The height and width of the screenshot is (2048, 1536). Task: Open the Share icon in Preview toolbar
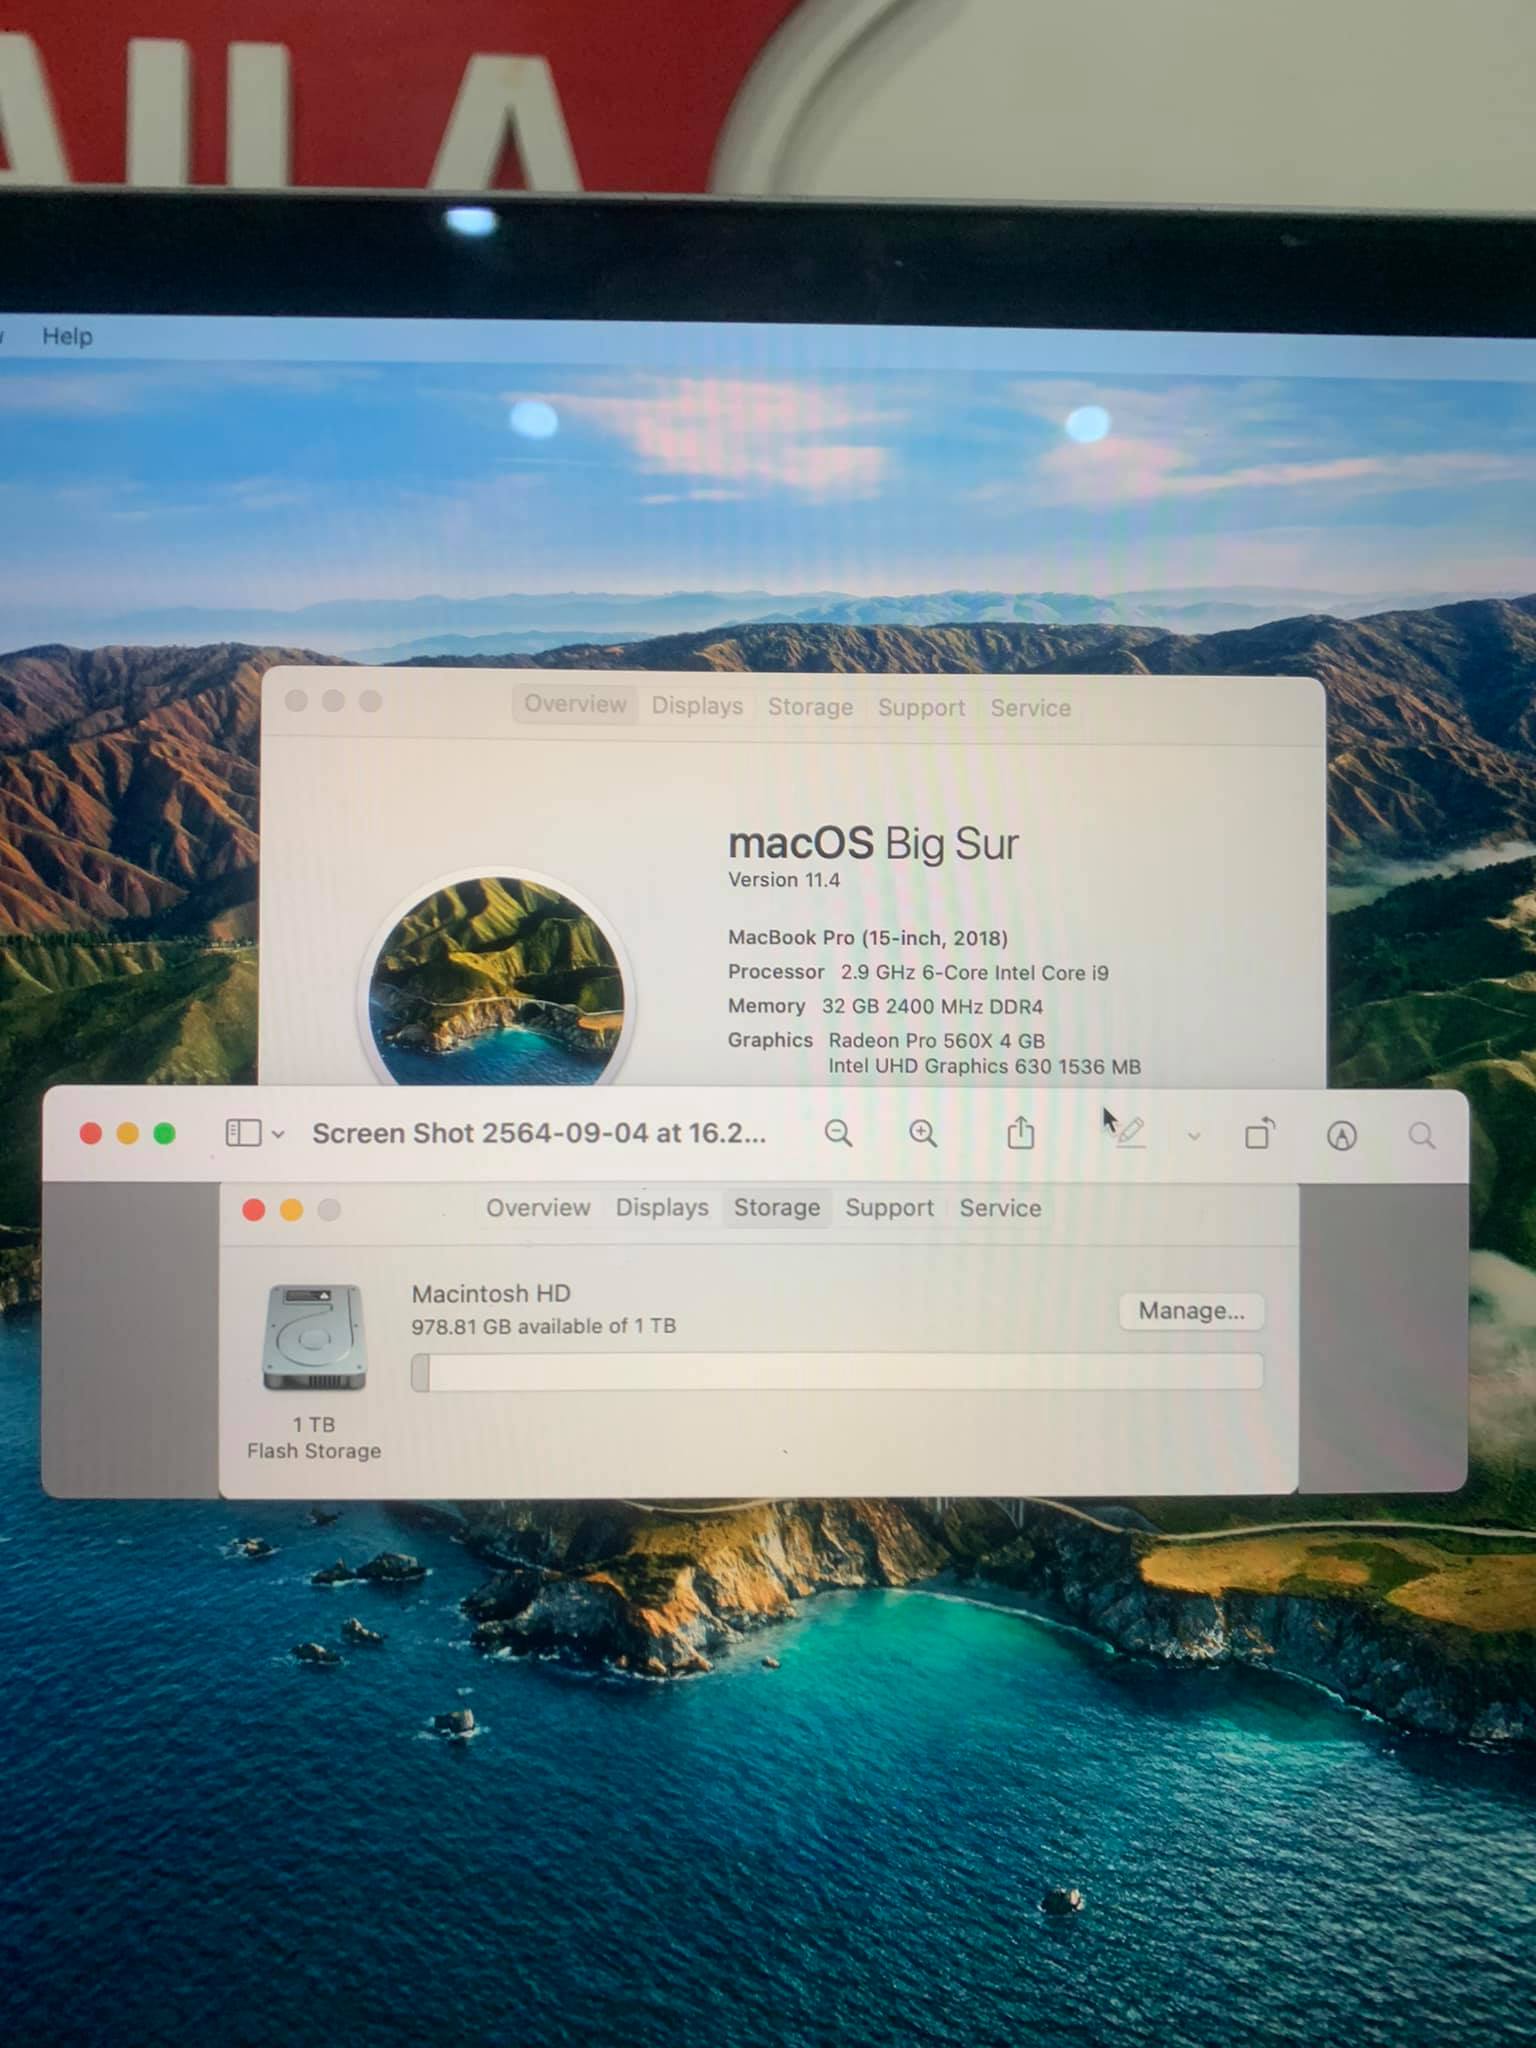click(x=1020, y=1133)
